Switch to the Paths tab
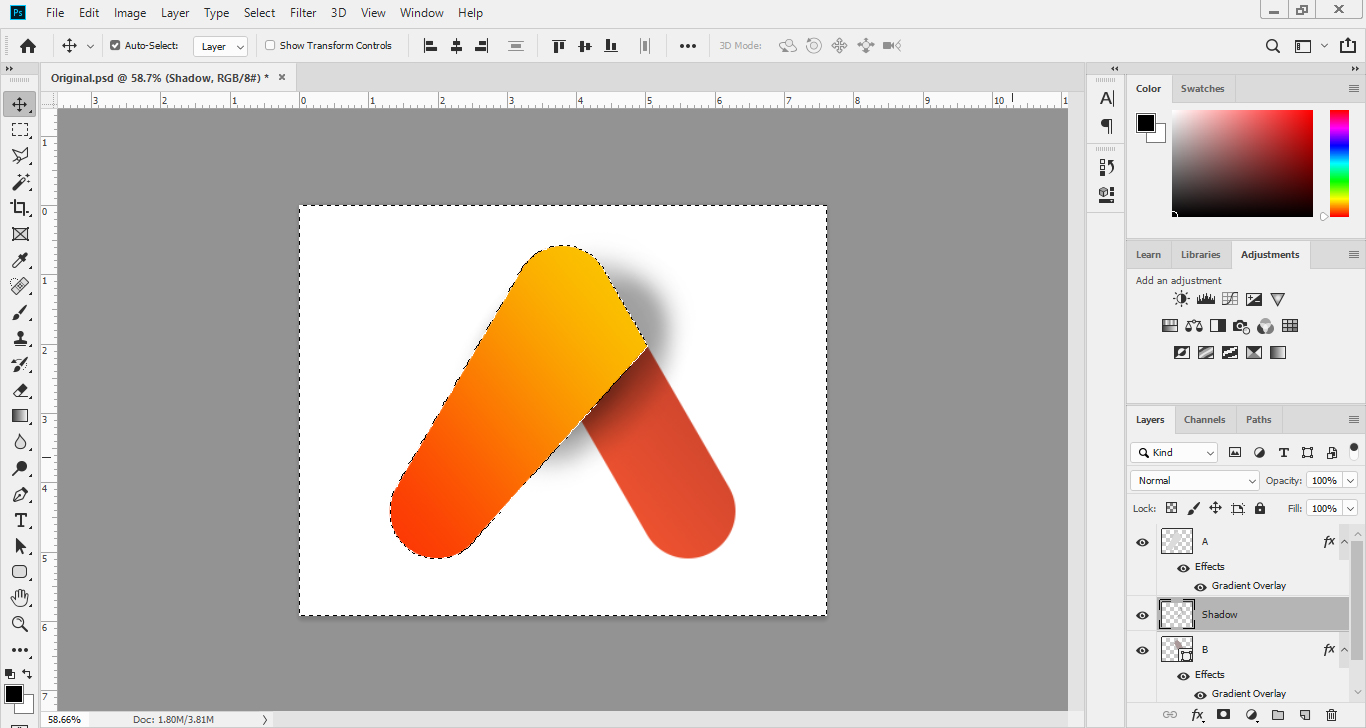This screenshot has width=1366, height=728. [x=1258, y=420]
